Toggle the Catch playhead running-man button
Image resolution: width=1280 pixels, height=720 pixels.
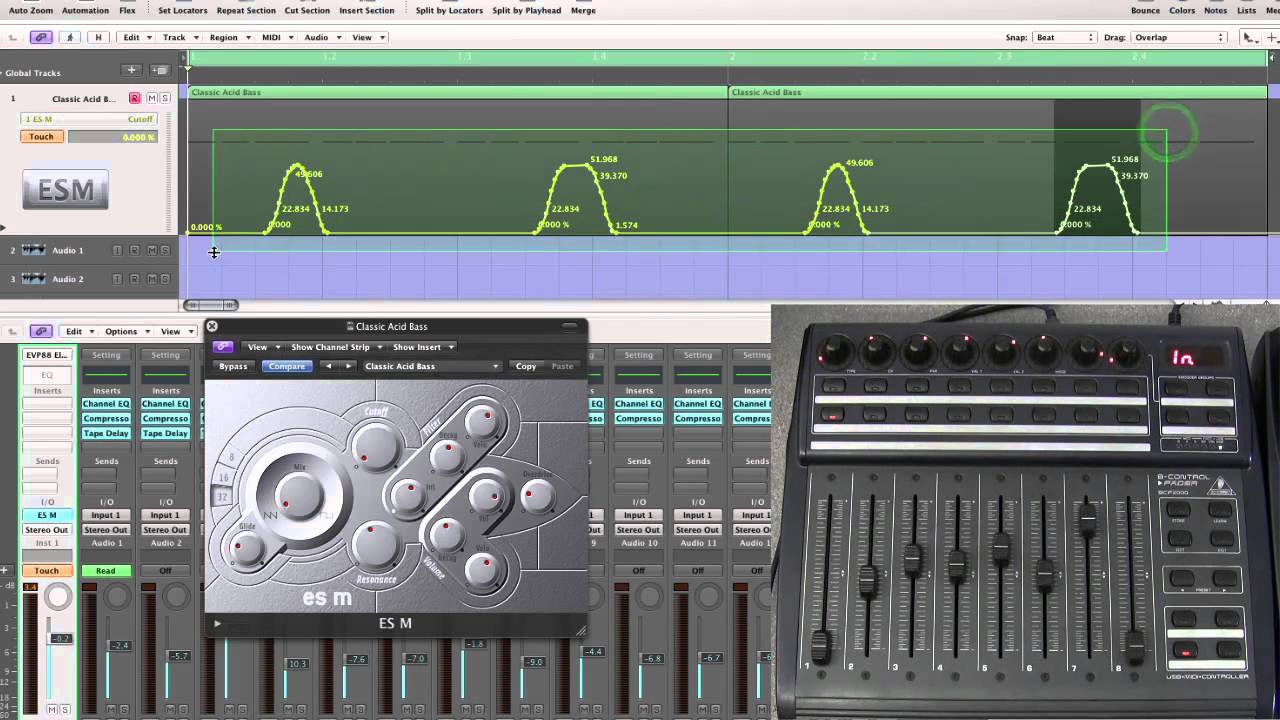click(69, 37)
